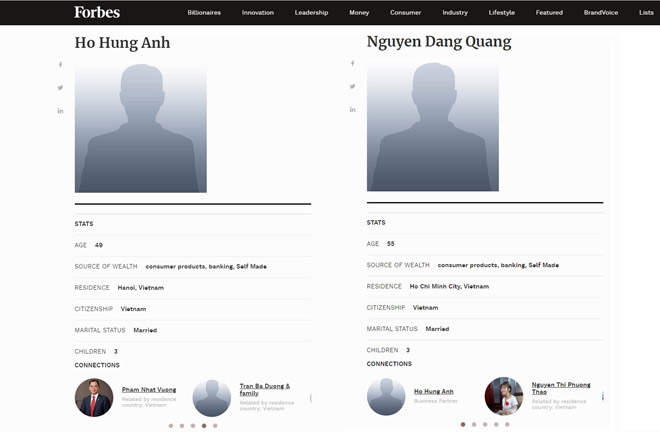Click Pham Nhat Vuong's portrait thumbnail
The width and height of the screenshot is (660, 432).
point(94,397)
